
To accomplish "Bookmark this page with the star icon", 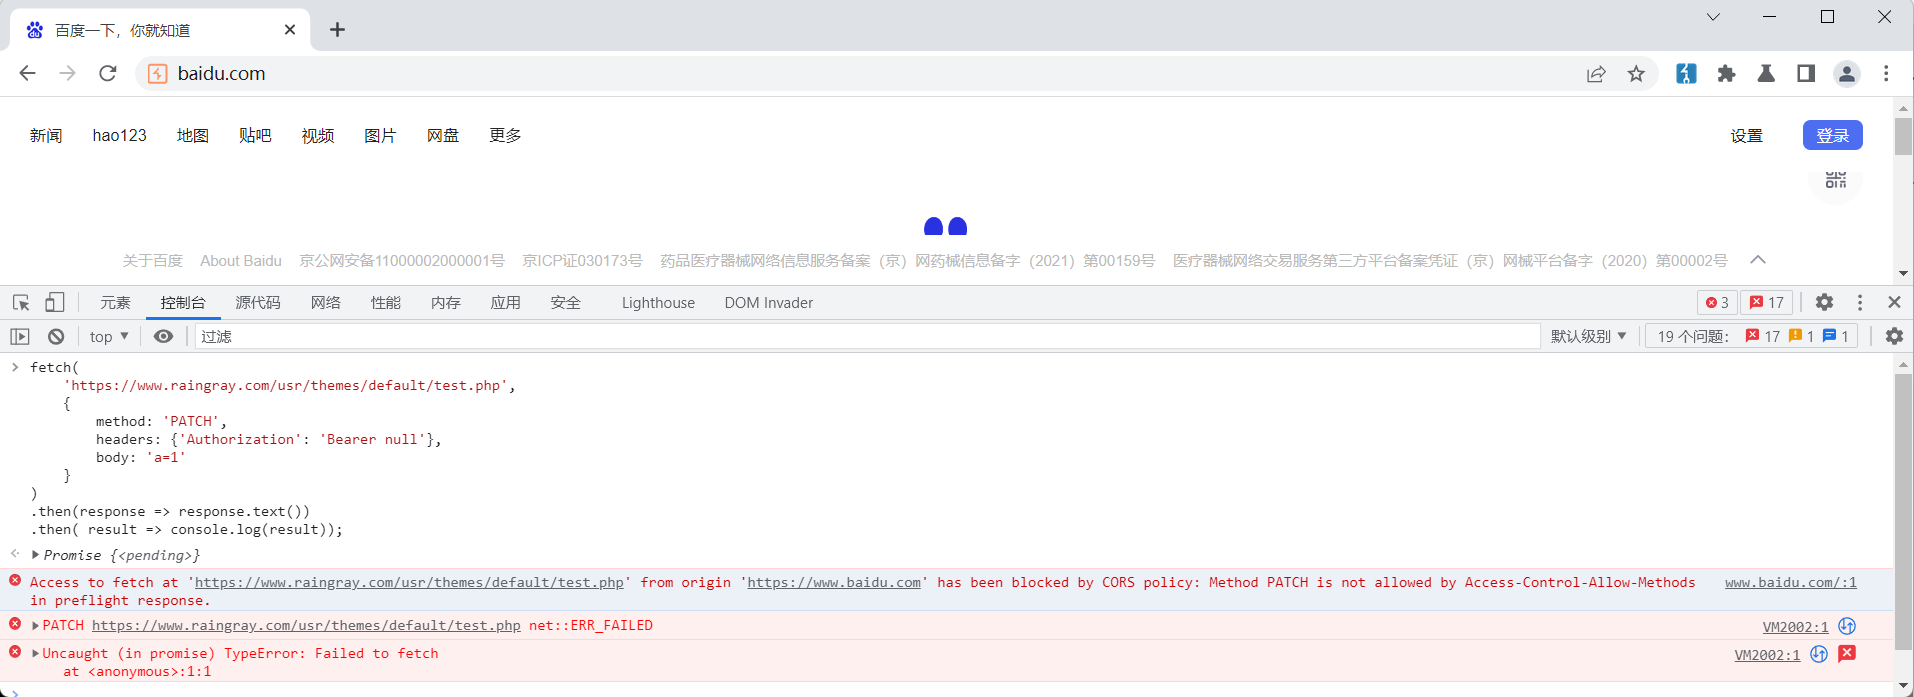I will (1636, 74).
